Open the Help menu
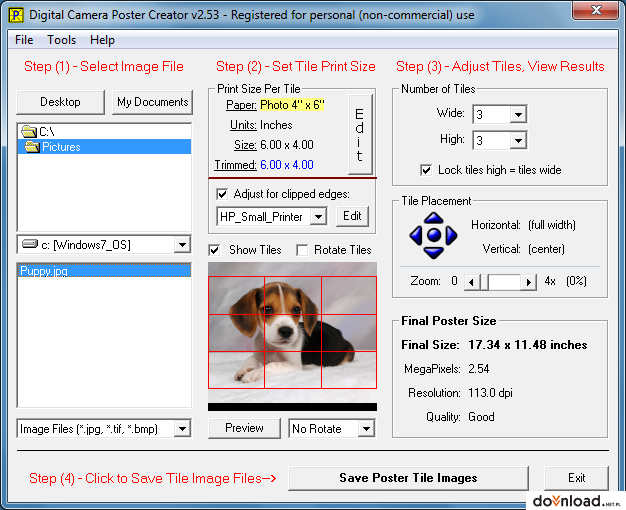This screenshot has width=626, height=510. (102, 40)
